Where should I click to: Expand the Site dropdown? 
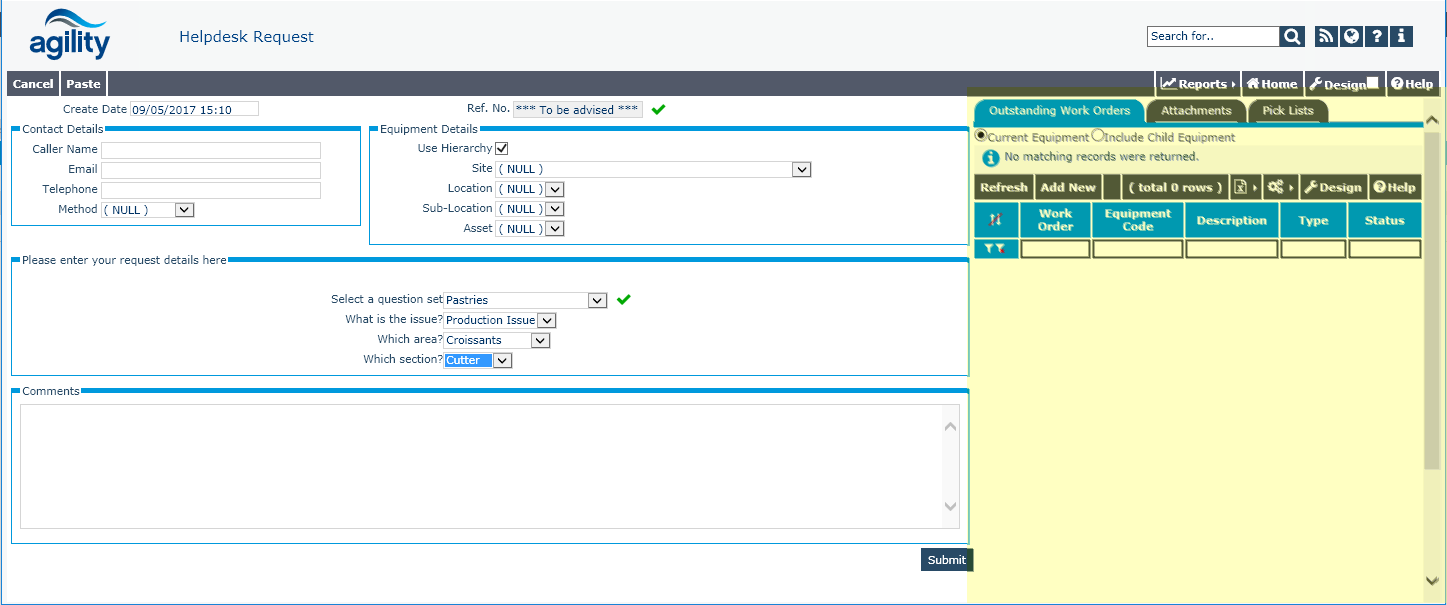pyautogui.click(x=801, y=170)
